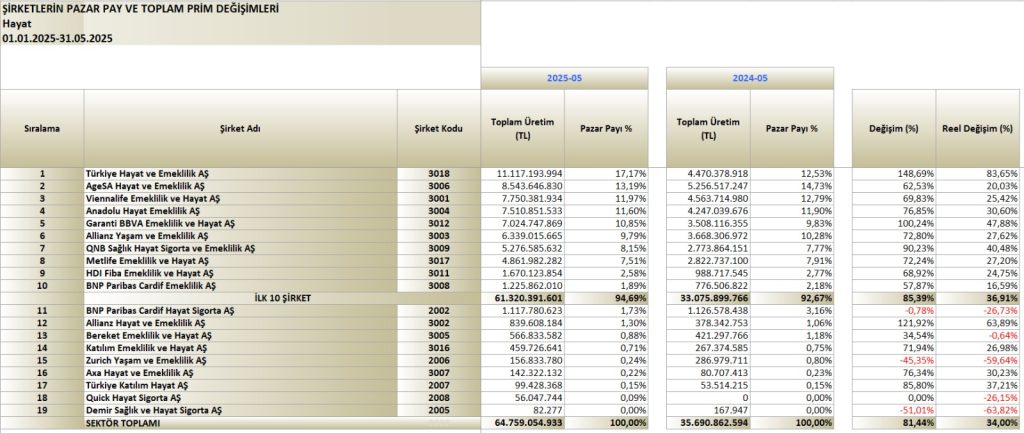Click Quick Hayat Sigorta AŞ cell
Screen dimensions: 1024x433
tap(240, 398)
